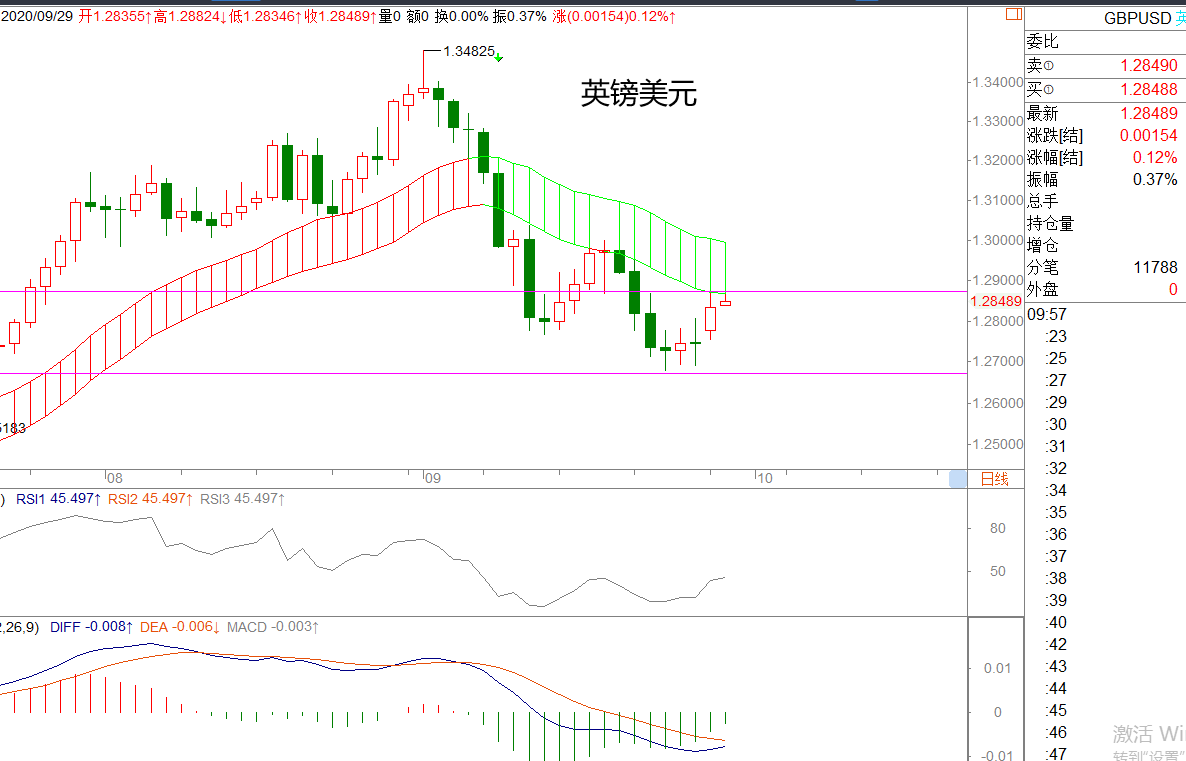Click the orange panel layout icon
The width and height of the screenshot is (1186, 761).
click(x=1014, y=14)
